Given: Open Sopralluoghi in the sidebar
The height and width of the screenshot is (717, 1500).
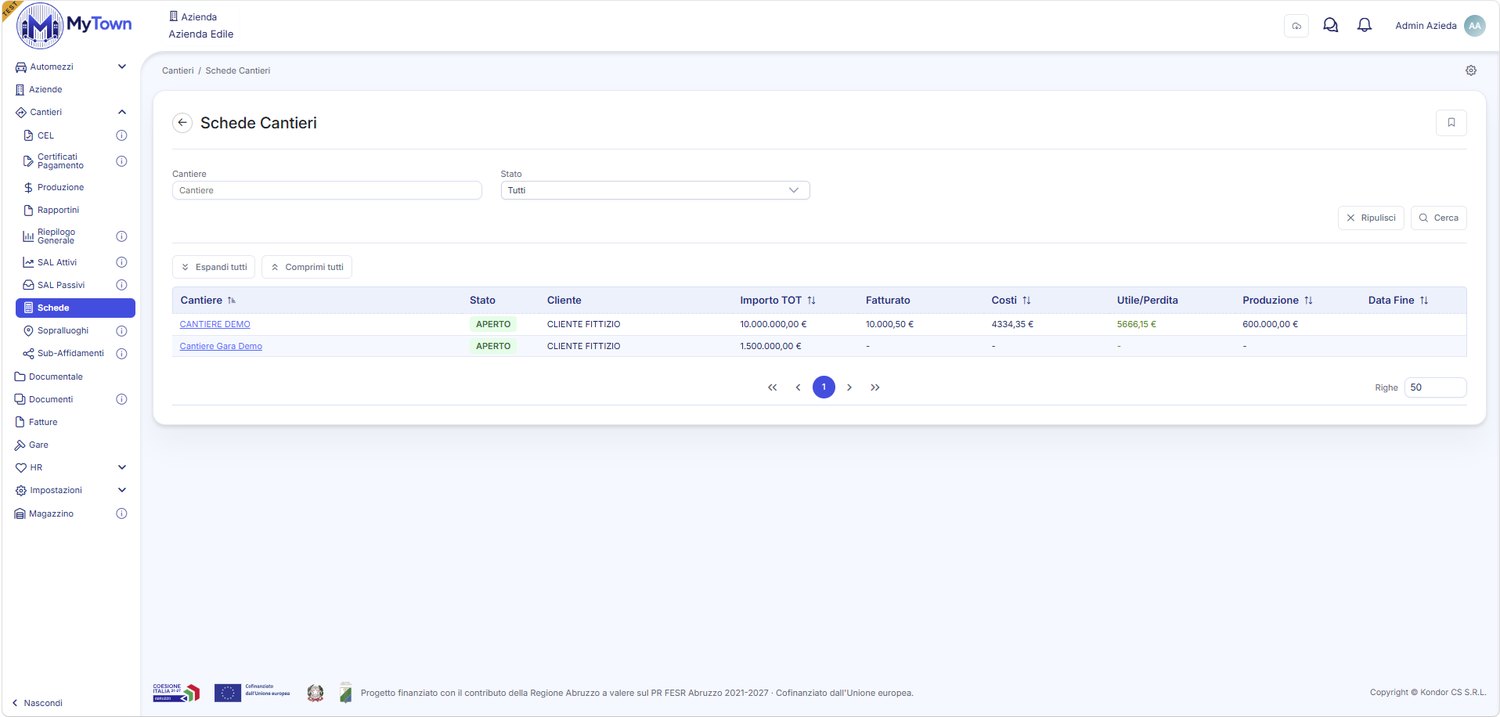Looking at the screenshot, I should coord(62,330).
